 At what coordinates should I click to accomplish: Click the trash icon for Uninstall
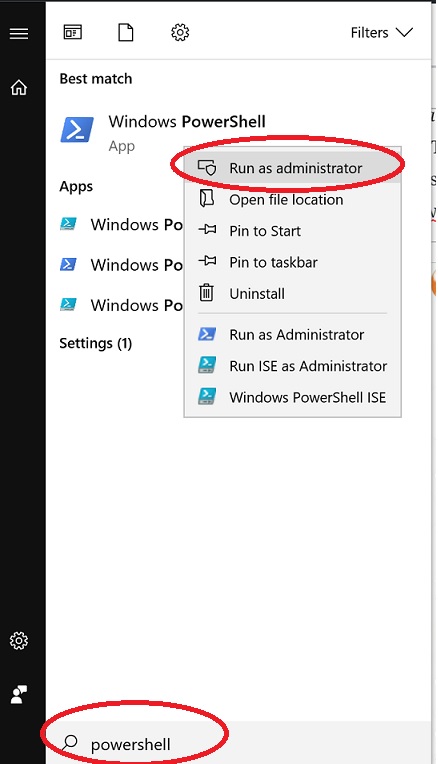click(207, 293)
